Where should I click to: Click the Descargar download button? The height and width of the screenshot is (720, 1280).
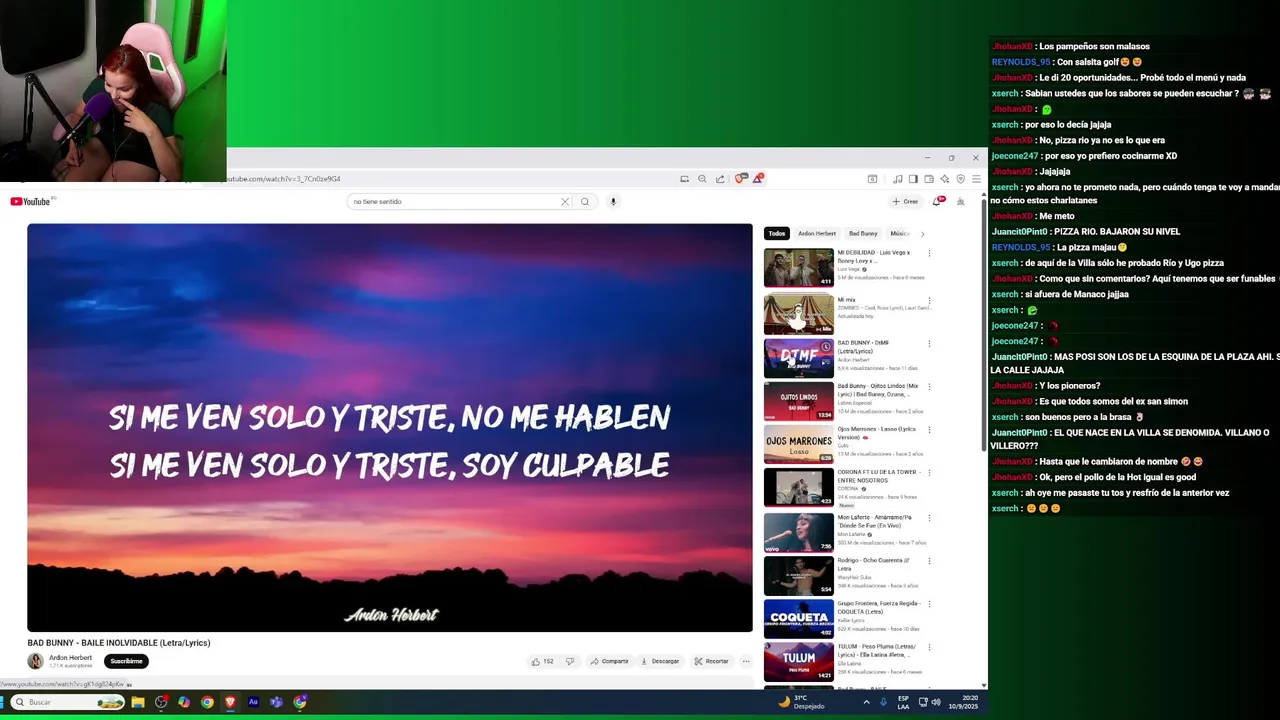point(659,661)
